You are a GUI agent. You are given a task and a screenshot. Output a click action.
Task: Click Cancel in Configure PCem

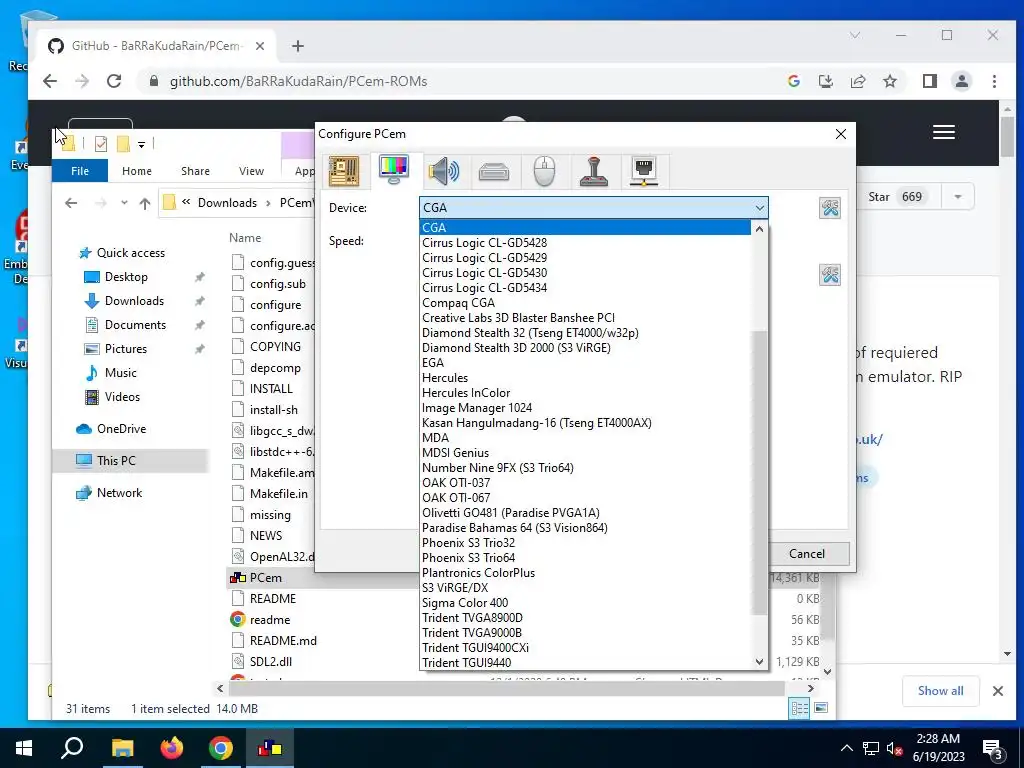pyautogui.click(x=807, y=554)
